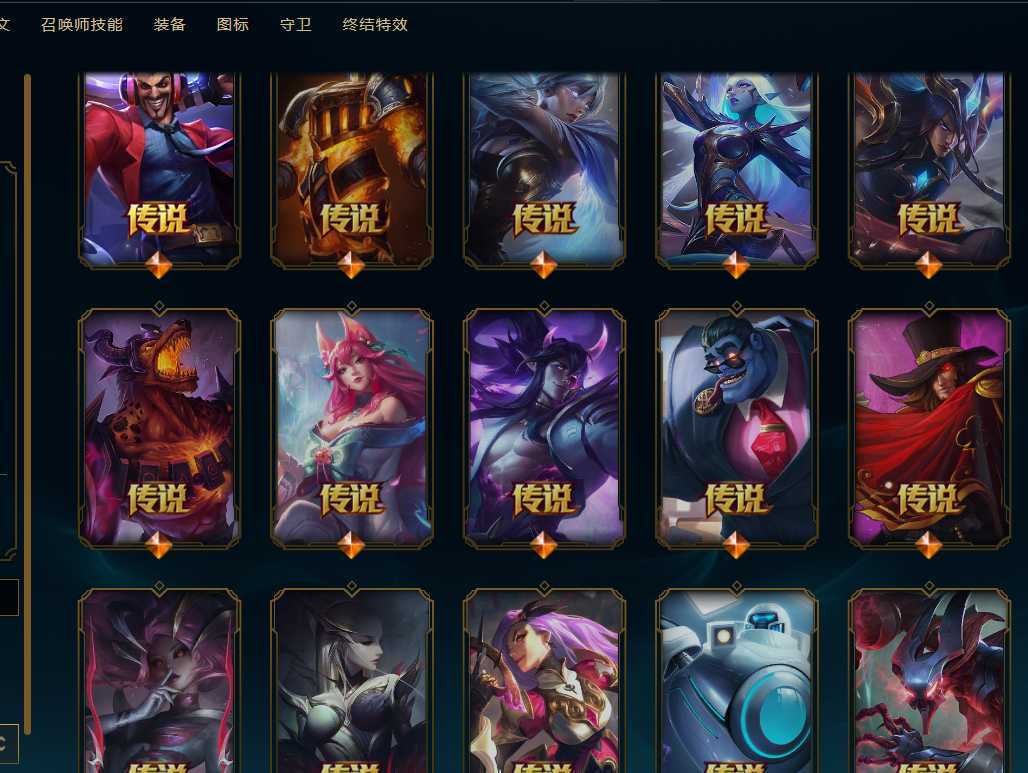Screen dimensions: 1028x773
Task: Select the 图标 tab
Action: (x=233, y=25)
